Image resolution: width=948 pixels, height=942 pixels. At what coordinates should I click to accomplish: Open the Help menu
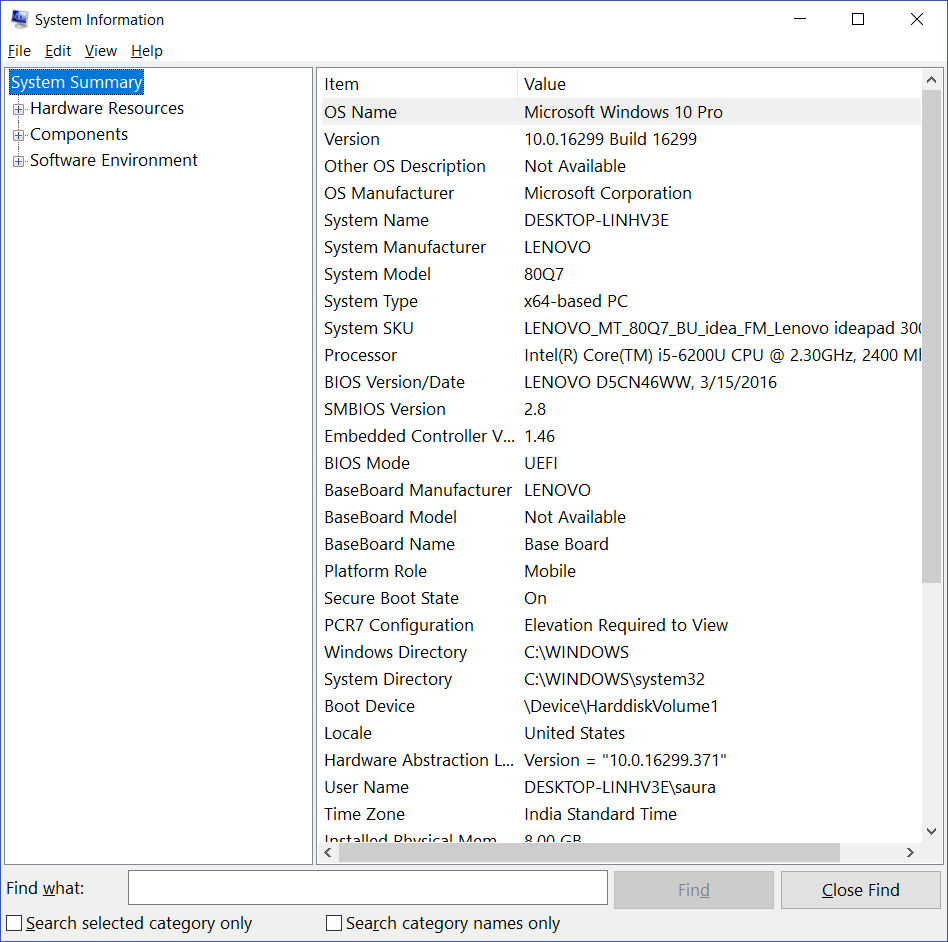tap(147, 51)
